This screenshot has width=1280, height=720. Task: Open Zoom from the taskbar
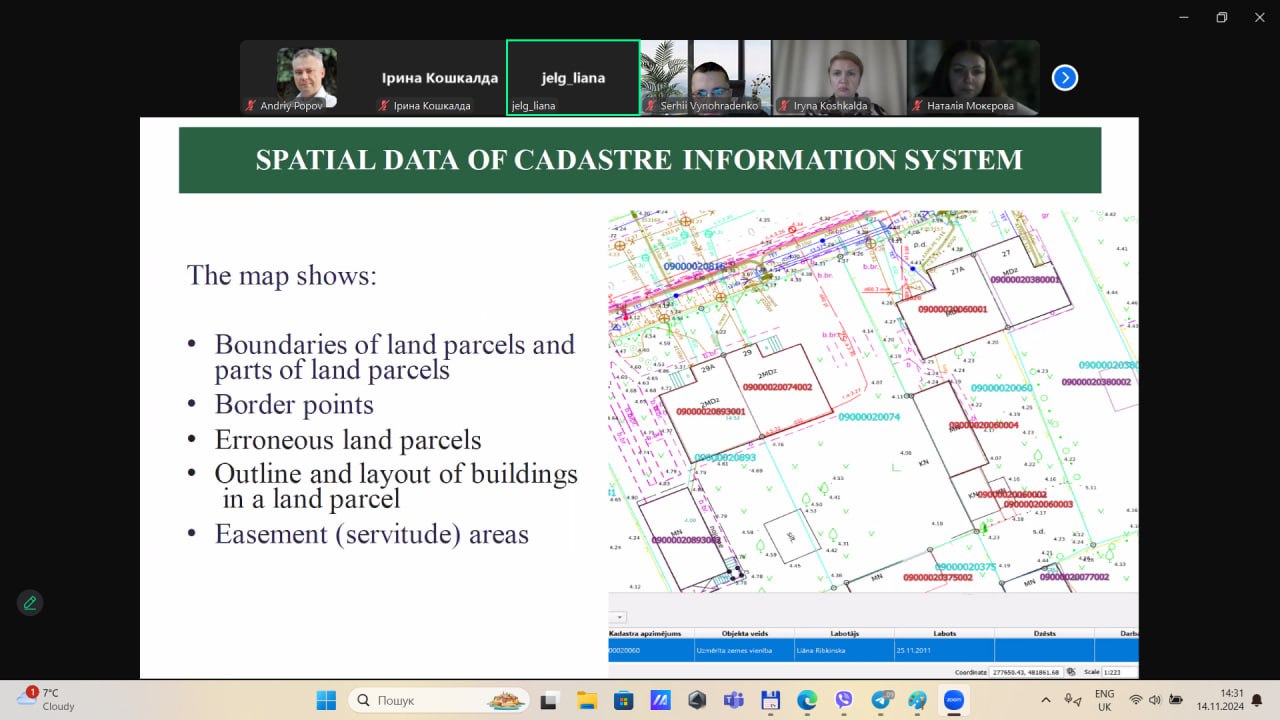955,700
